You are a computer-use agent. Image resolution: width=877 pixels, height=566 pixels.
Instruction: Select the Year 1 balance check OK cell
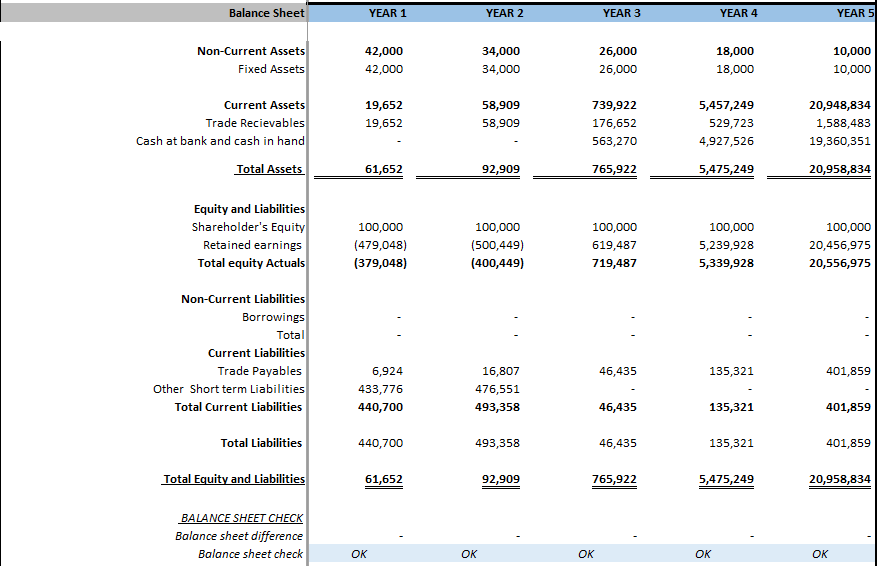[359, 553]
